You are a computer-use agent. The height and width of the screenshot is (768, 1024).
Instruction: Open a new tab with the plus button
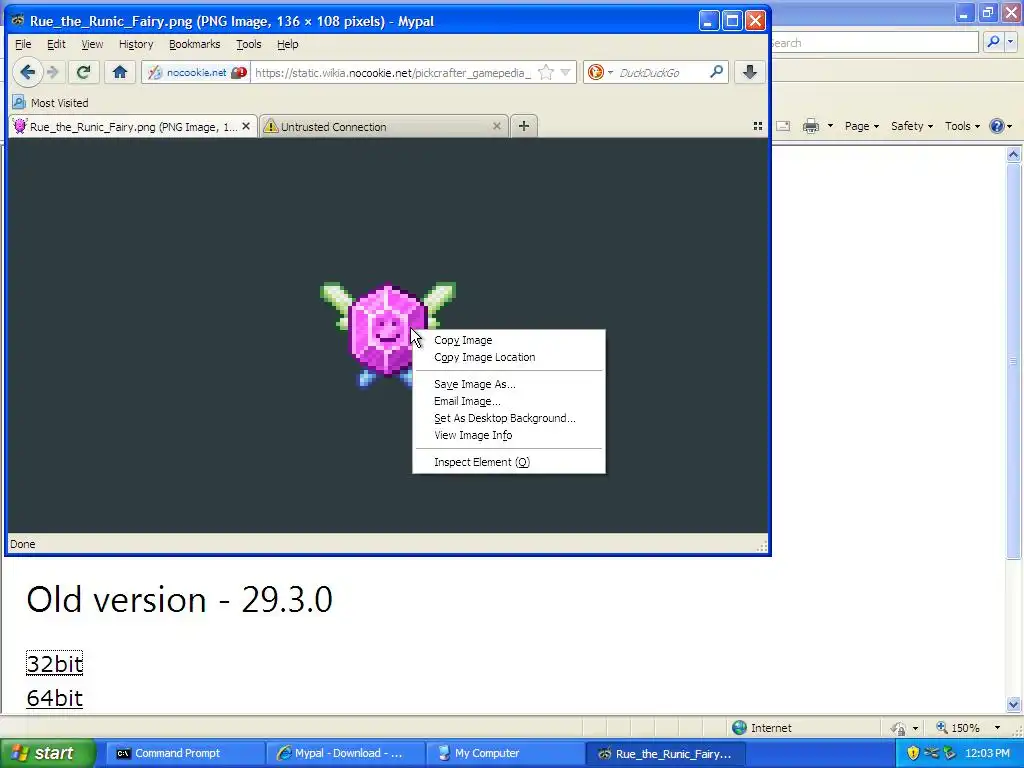coord(524,126)
